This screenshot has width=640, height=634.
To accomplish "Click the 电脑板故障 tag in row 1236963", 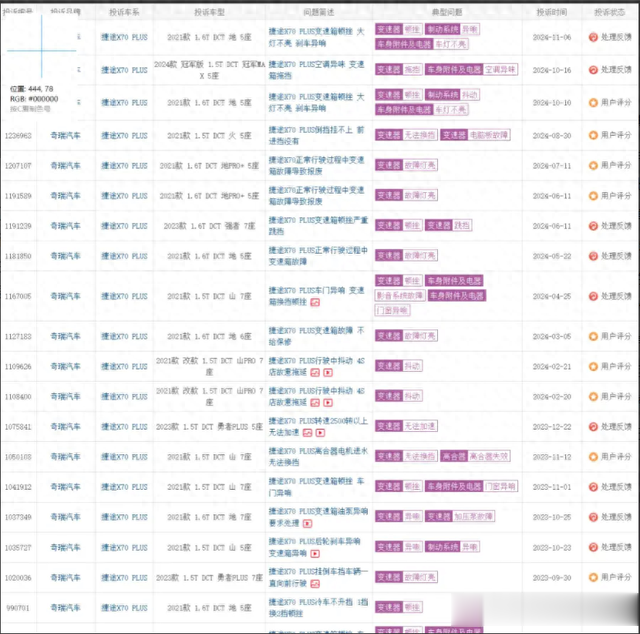I will 489,135.
